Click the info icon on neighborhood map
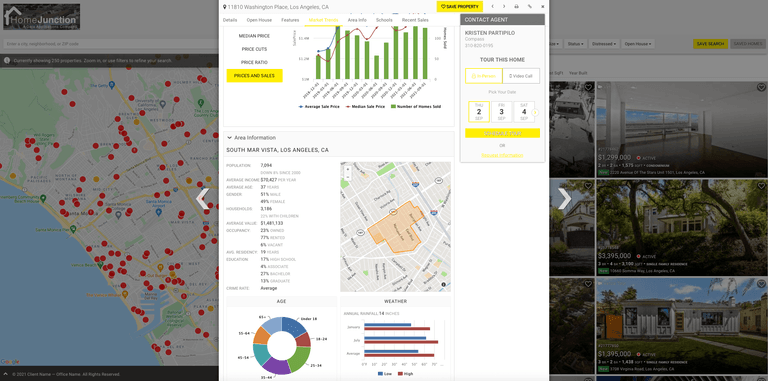The height and width of the screenshot is (381, 768). 443,285
